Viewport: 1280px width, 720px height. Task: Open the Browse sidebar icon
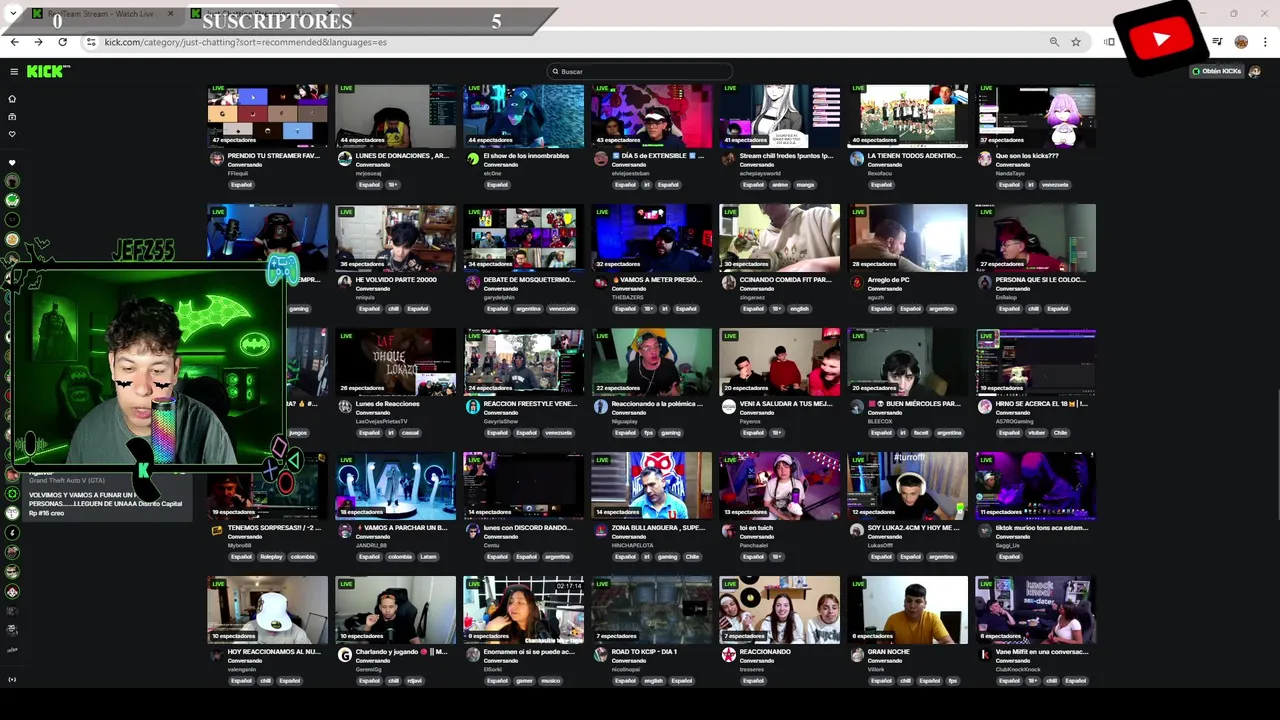[x=12, y=116]
